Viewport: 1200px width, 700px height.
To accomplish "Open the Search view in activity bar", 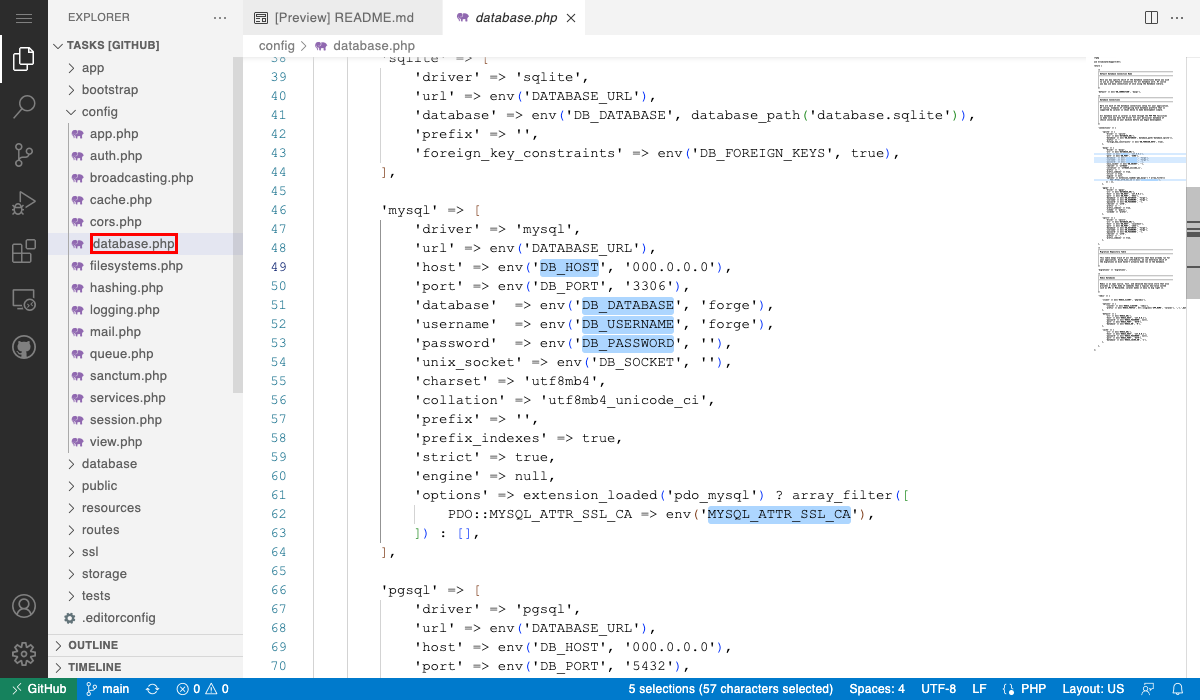I will pyautogui.click(x=24, y=106).
